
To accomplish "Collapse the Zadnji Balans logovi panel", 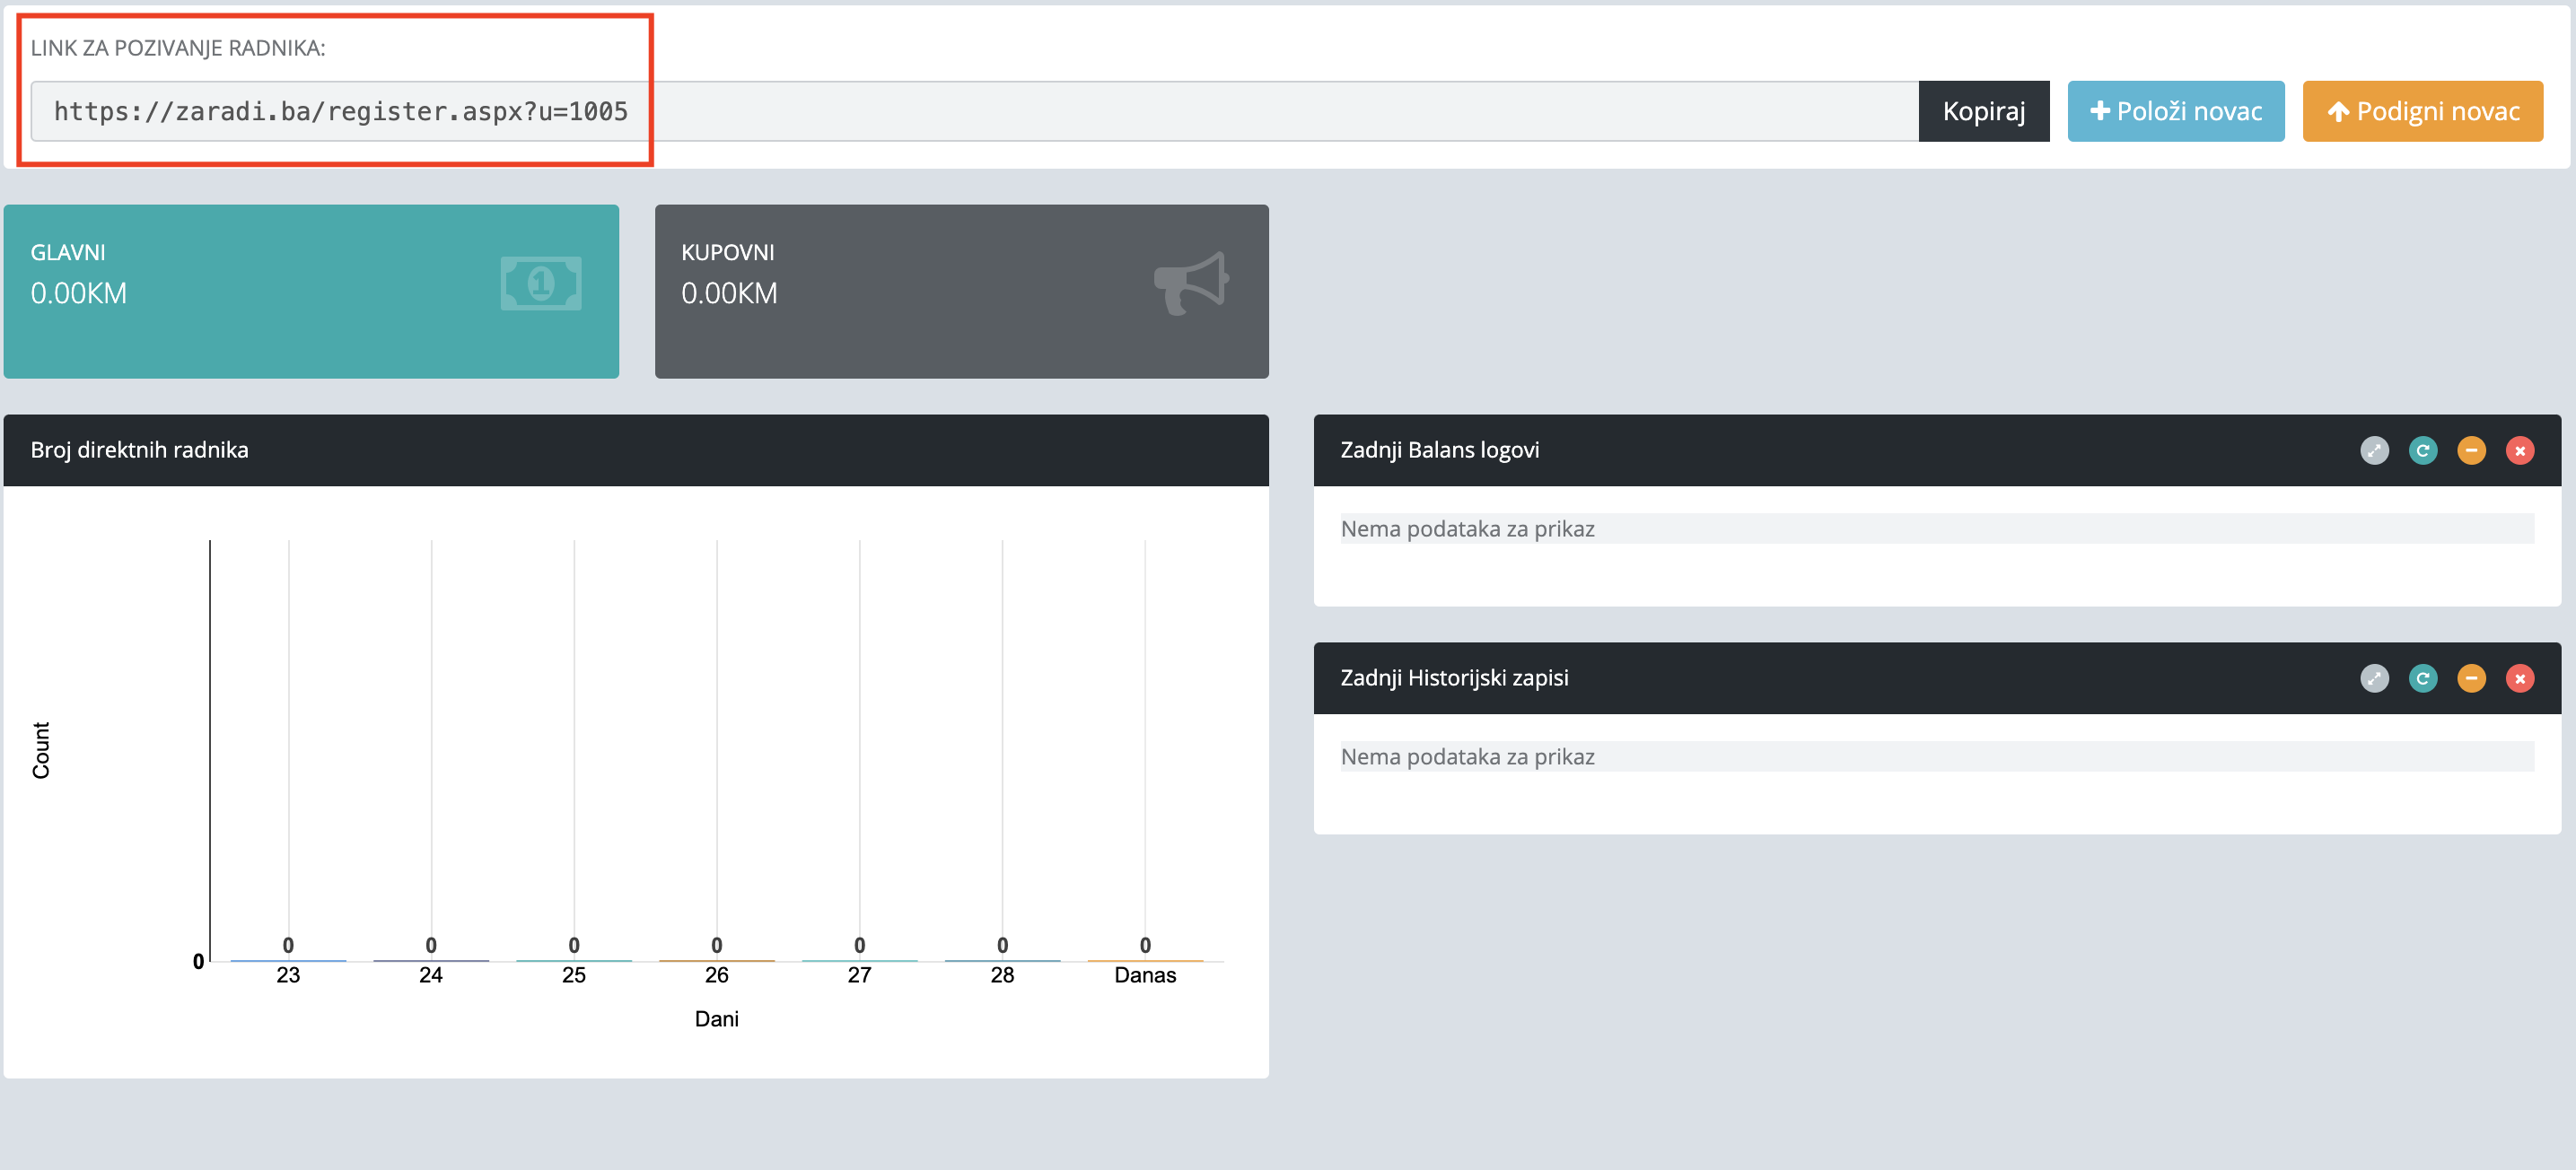I will coord(2471,451).
